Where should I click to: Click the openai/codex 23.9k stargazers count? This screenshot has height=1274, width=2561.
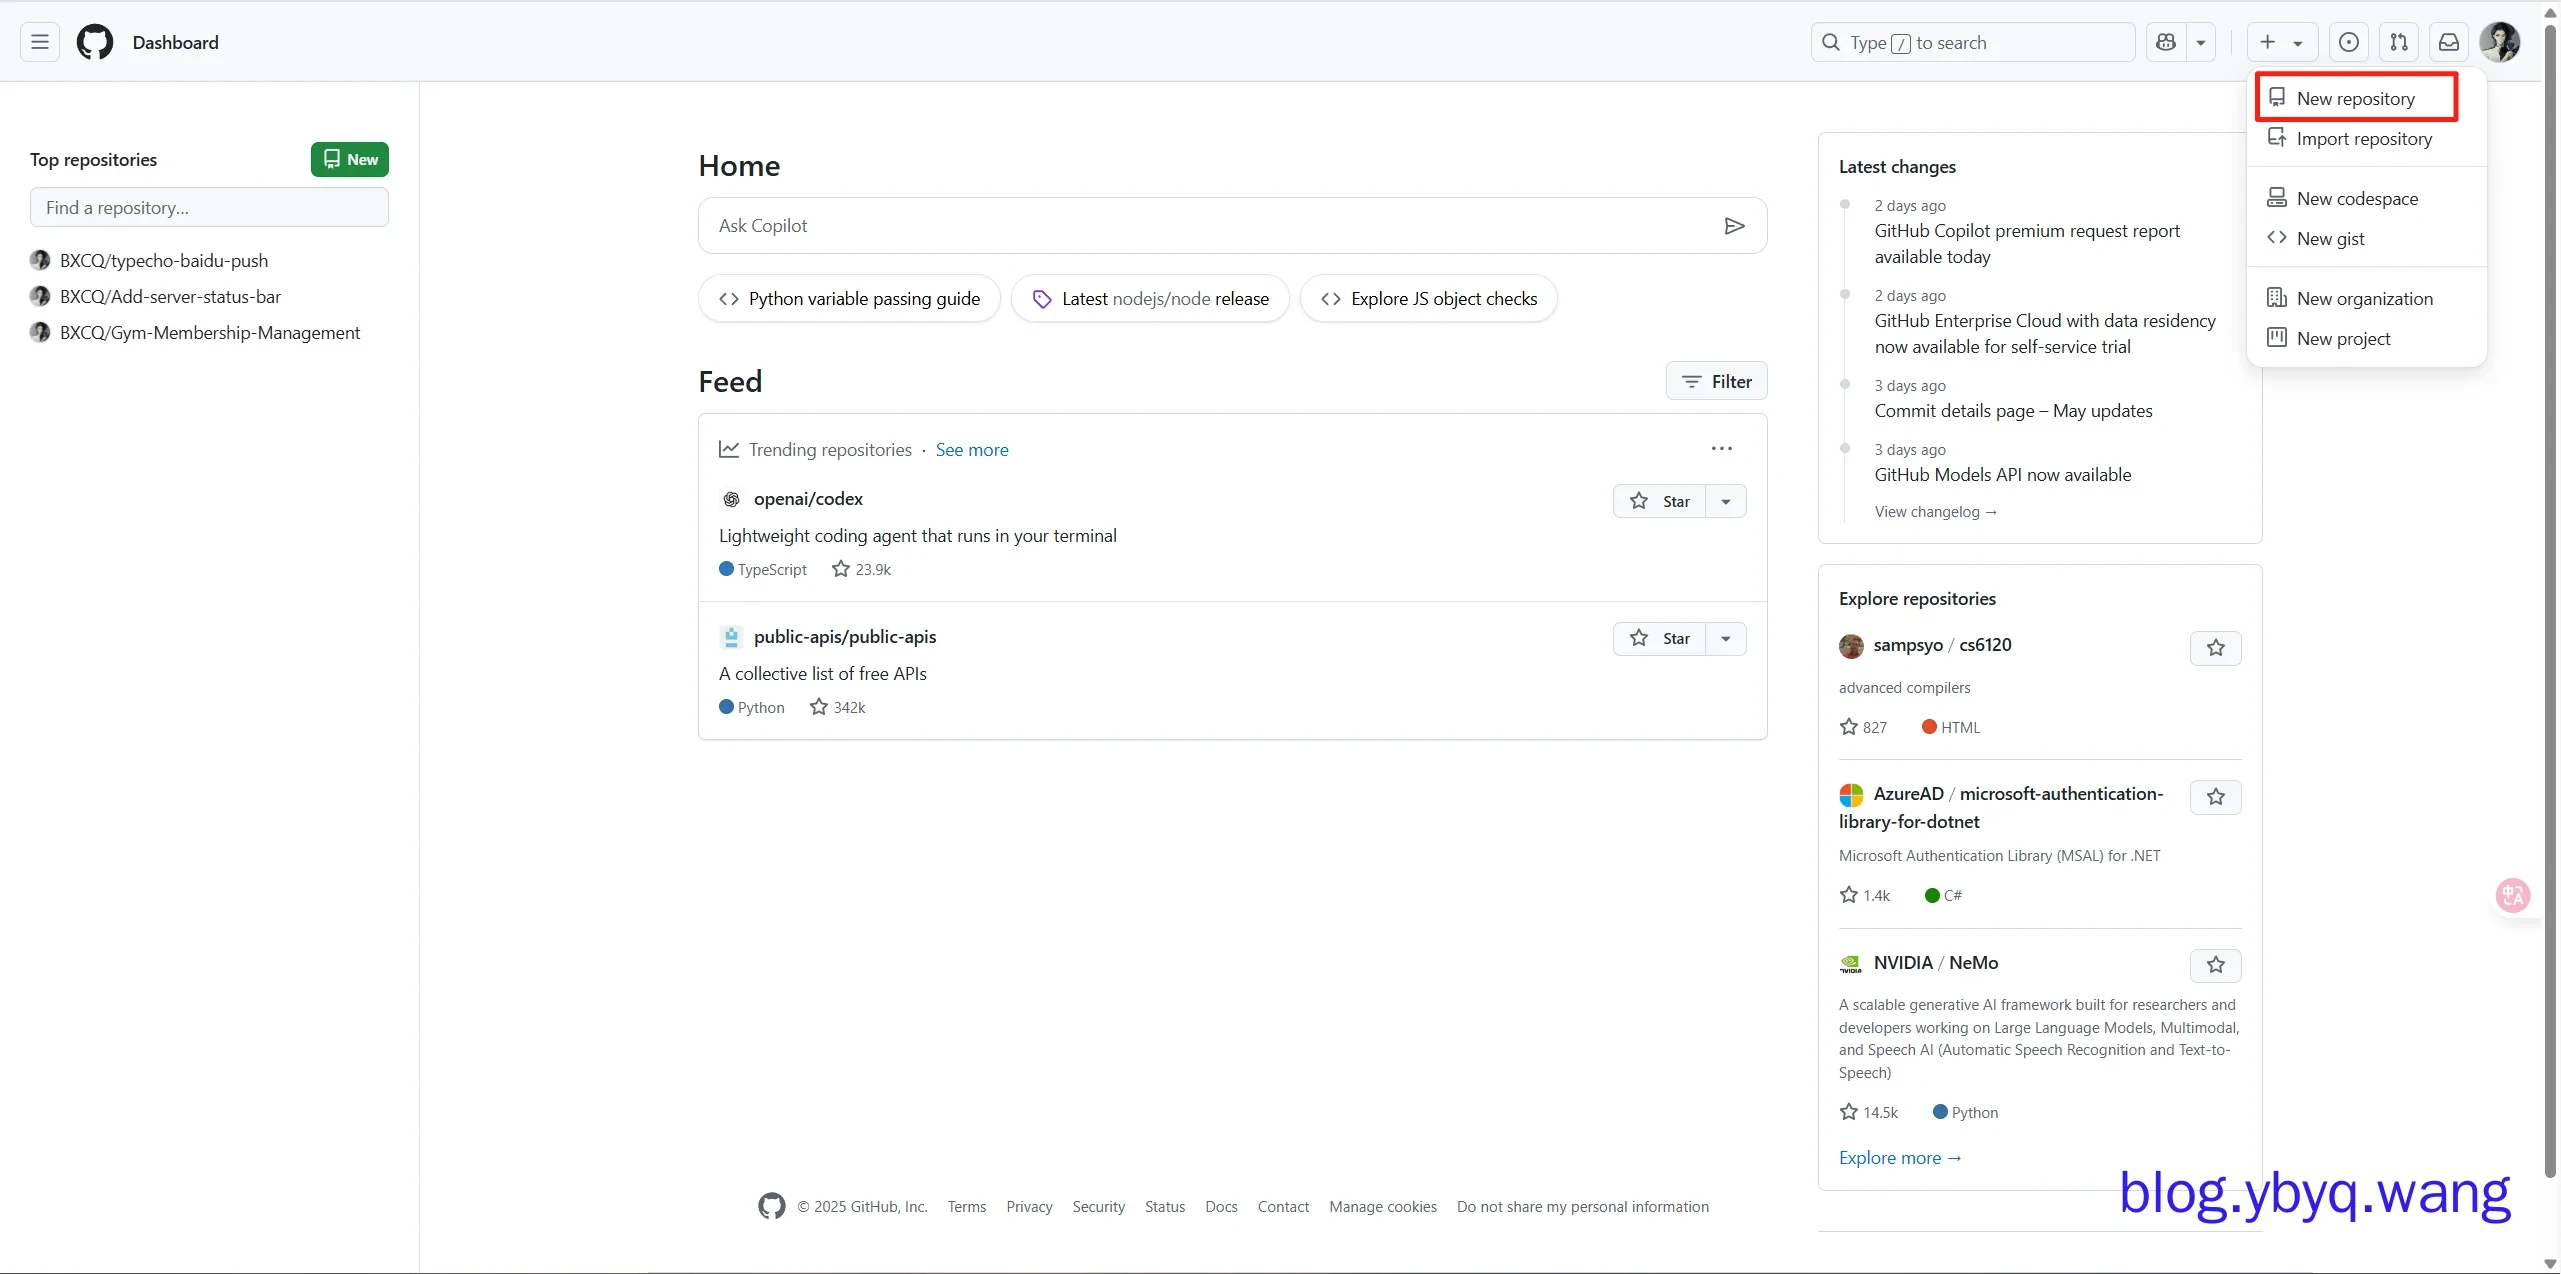862,569
